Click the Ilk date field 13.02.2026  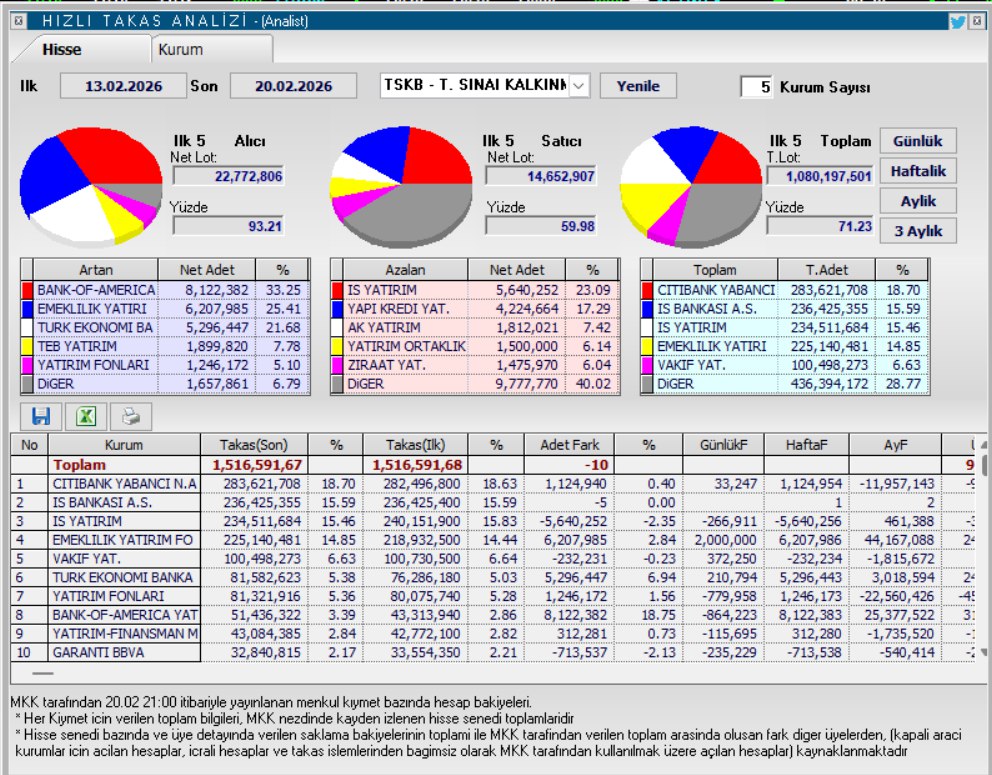(123, 86)
